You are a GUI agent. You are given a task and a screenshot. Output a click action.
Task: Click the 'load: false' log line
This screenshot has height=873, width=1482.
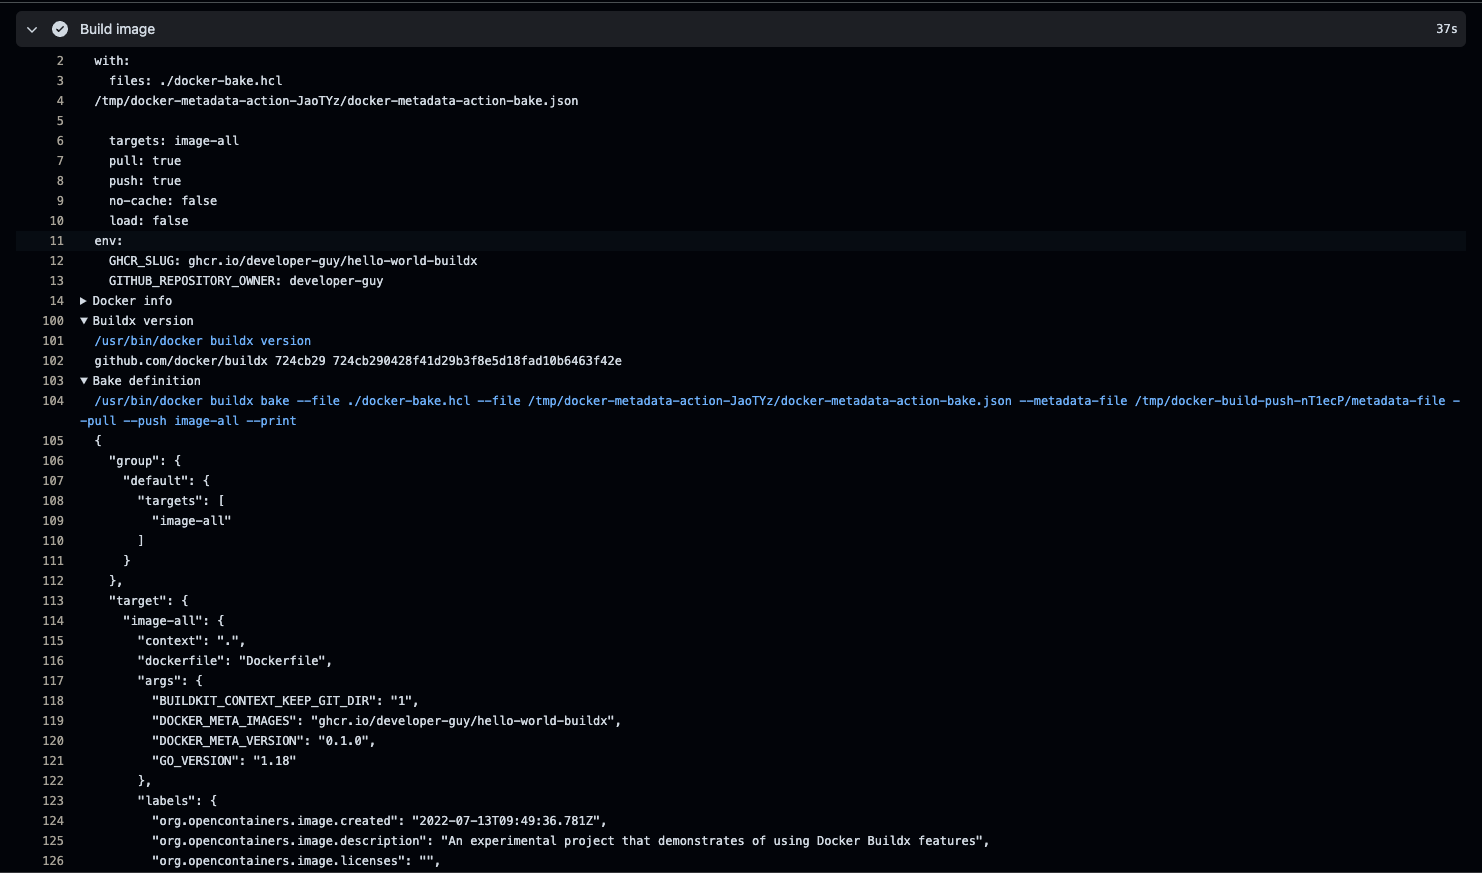(149, 221)
